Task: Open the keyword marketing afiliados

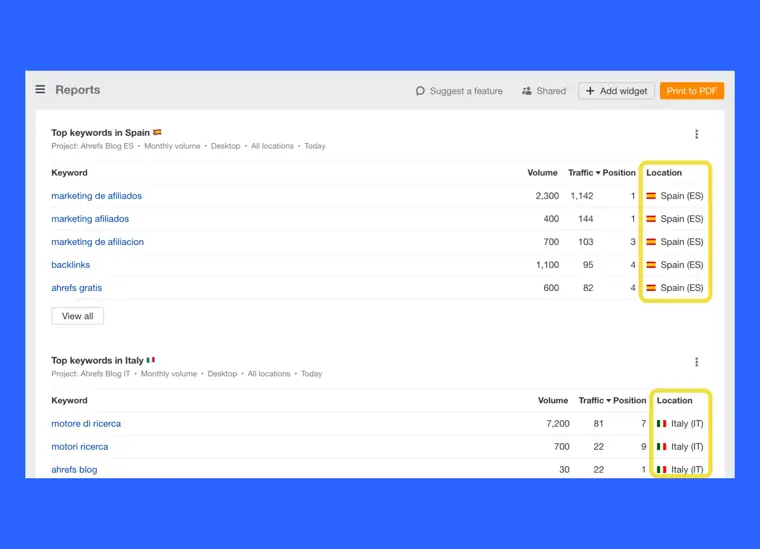Action: pos(90,219)
